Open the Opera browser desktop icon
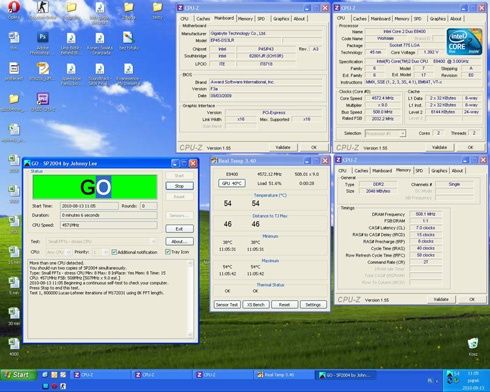This screenshot has height=392, width=490. [13, 7]
